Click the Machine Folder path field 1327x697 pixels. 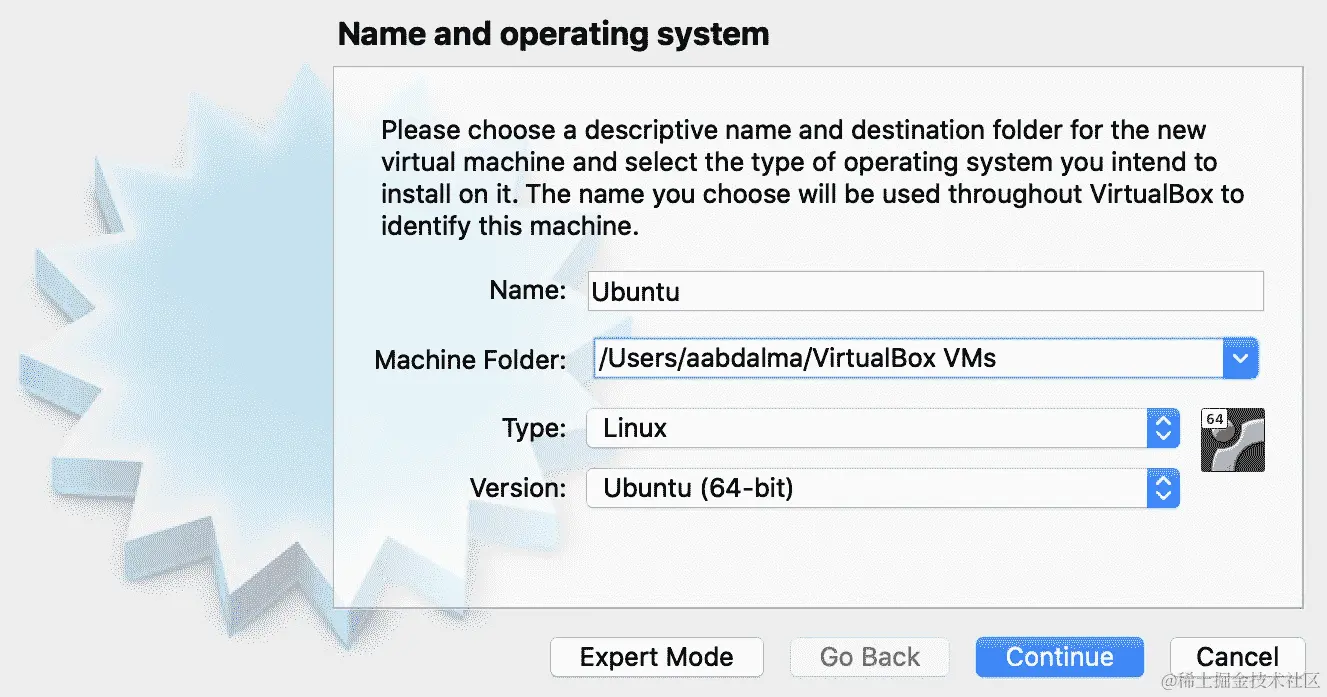[908, 358]
